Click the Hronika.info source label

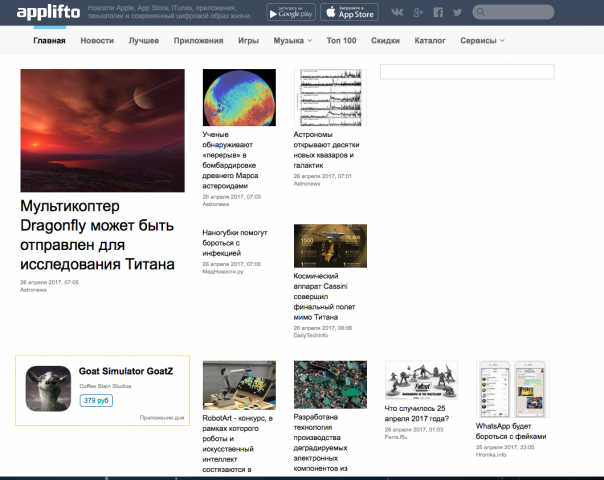click(x=491, y=455)
